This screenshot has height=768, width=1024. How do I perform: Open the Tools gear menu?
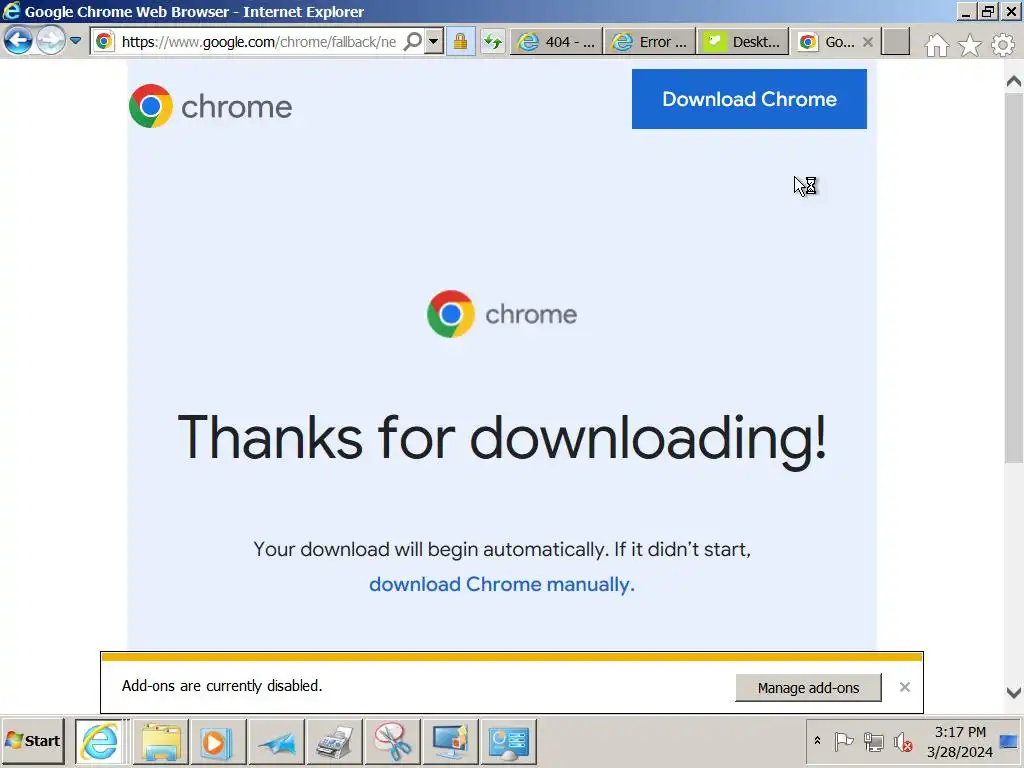(1002, 44)
